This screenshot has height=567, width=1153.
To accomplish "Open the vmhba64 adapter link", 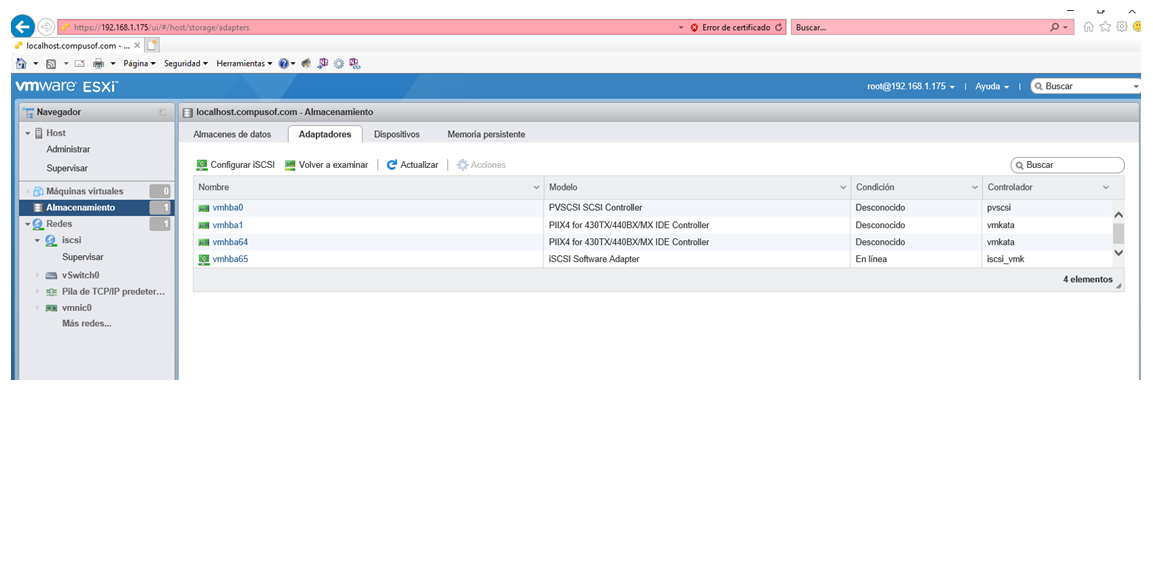I will click(x=230, y=242).
